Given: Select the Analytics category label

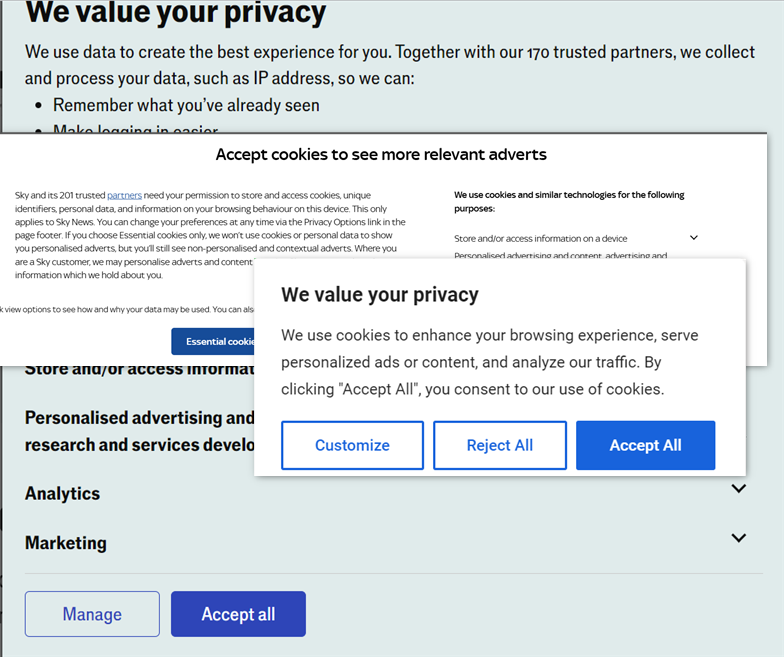Looking at the screenshot, I should (62, 493).
